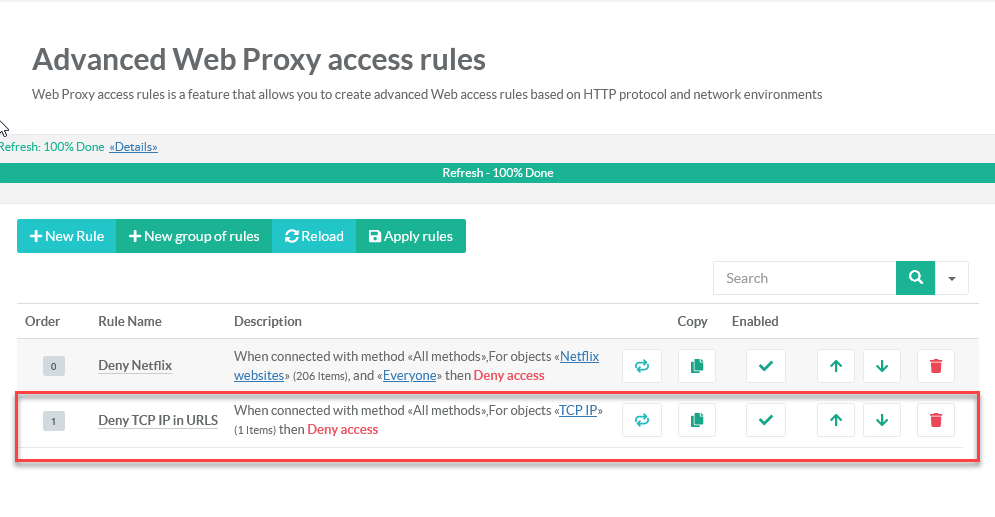995x517 pixels.
Task: Click New group of rules button
Action: pyautogui.click(x=194, y=236)
